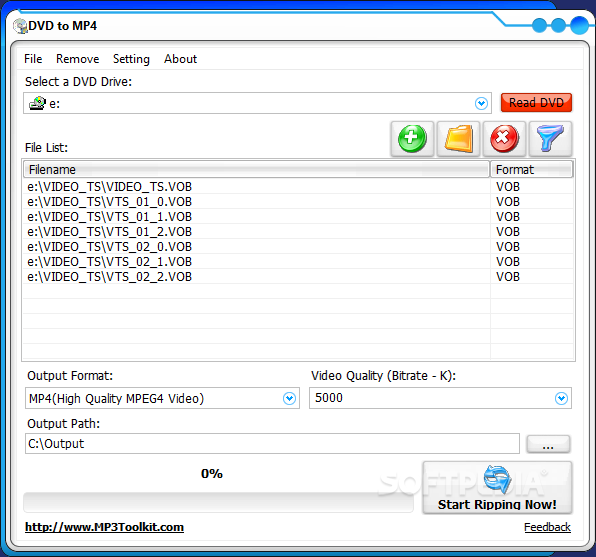The height and width of the screenshot is (557, 596).
Task: Open the http://www.MP3Toolkit.com link
Action: click(105, 527)
